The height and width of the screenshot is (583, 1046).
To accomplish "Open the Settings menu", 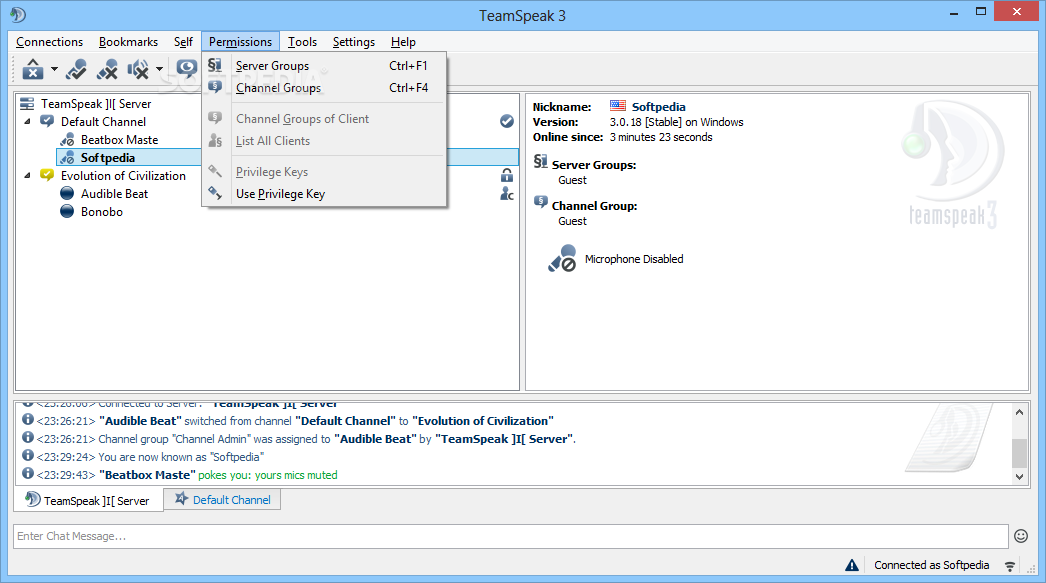I will pyautogui.click(x=354, y=41).
